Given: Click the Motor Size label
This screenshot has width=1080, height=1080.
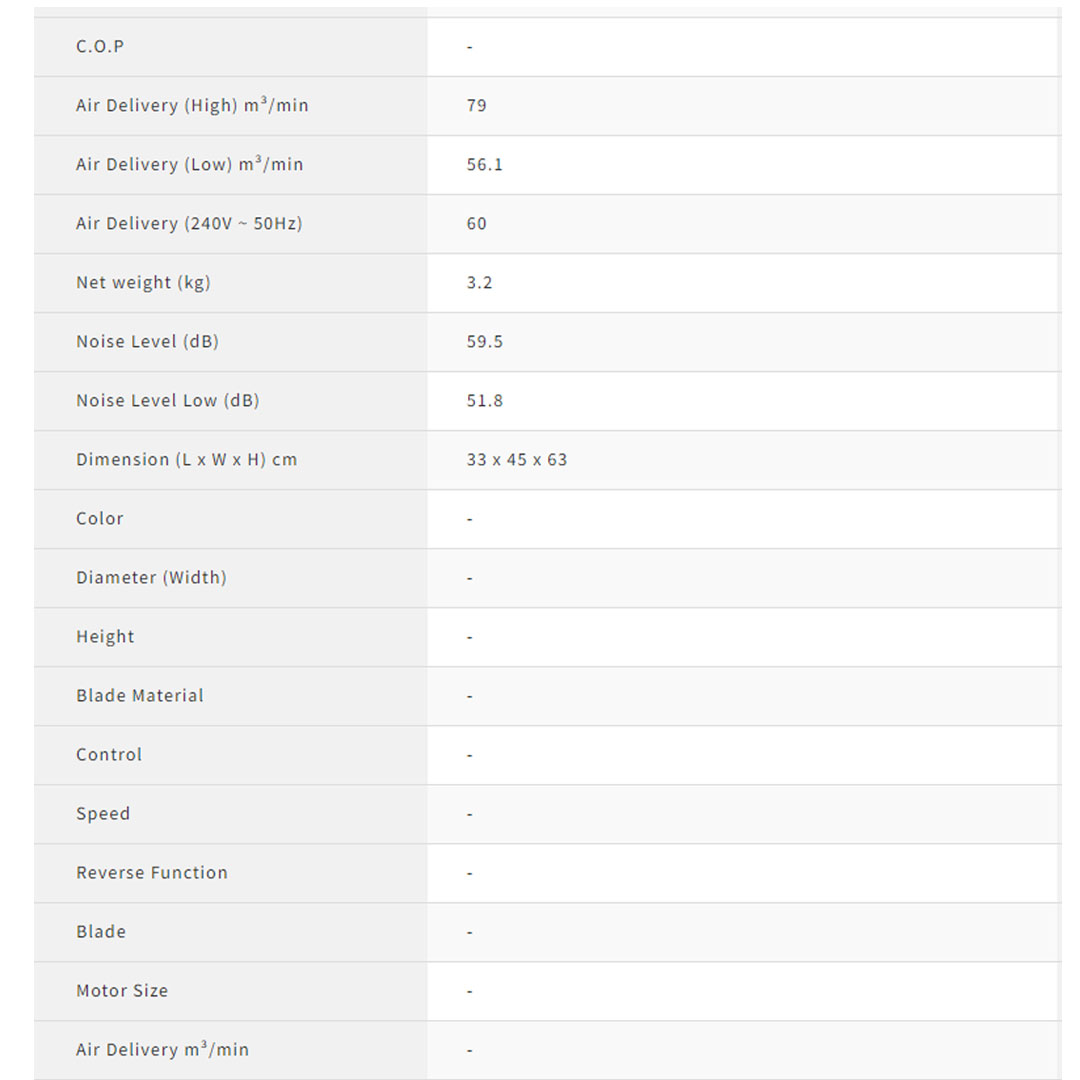Looking at the screenshot, I should [x=122, y=991].
